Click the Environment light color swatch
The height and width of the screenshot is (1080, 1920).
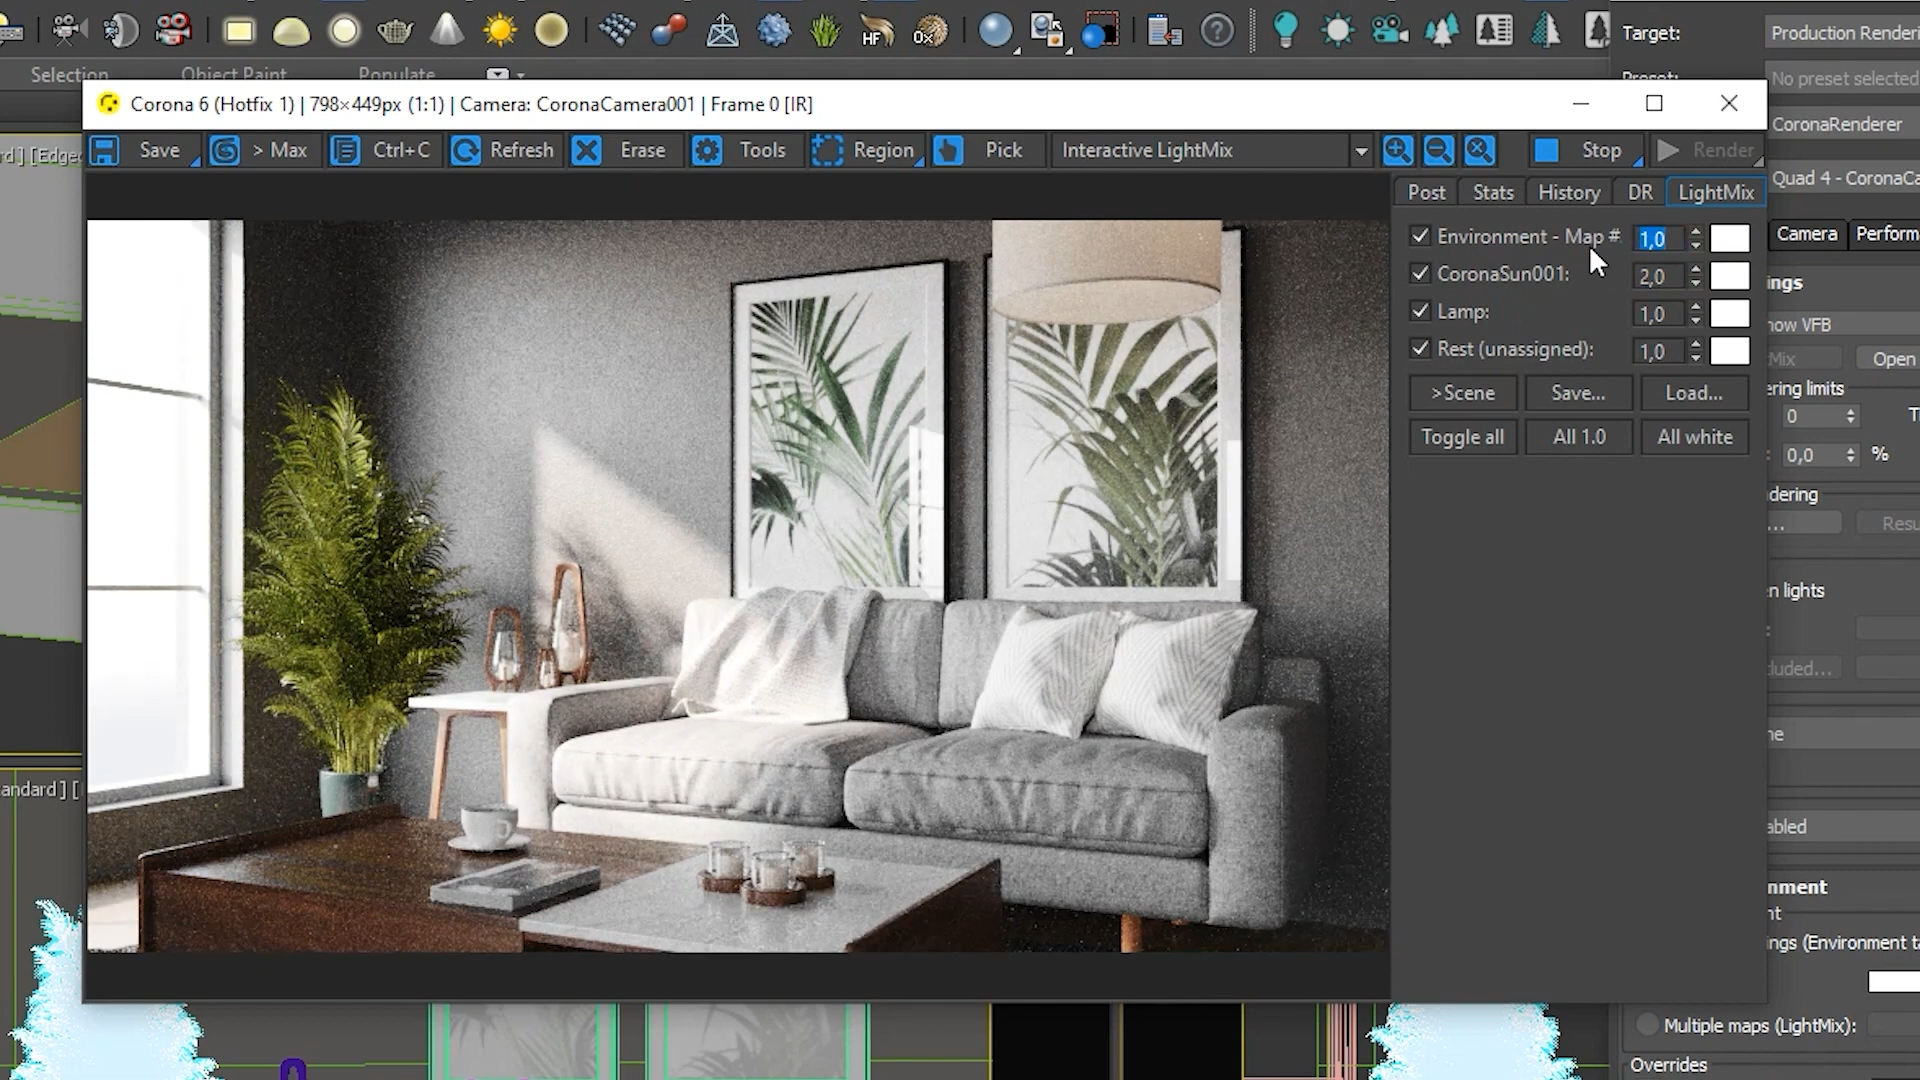(x=1729, y=238)
